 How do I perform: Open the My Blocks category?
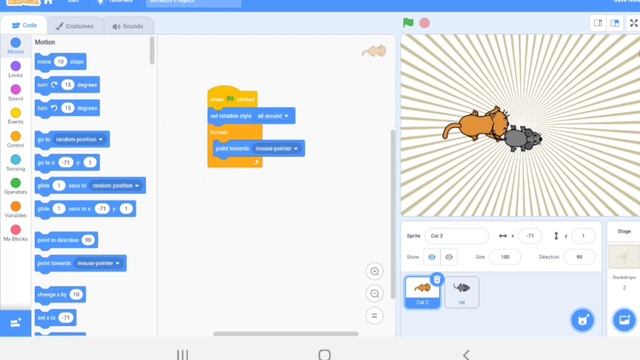16,233
